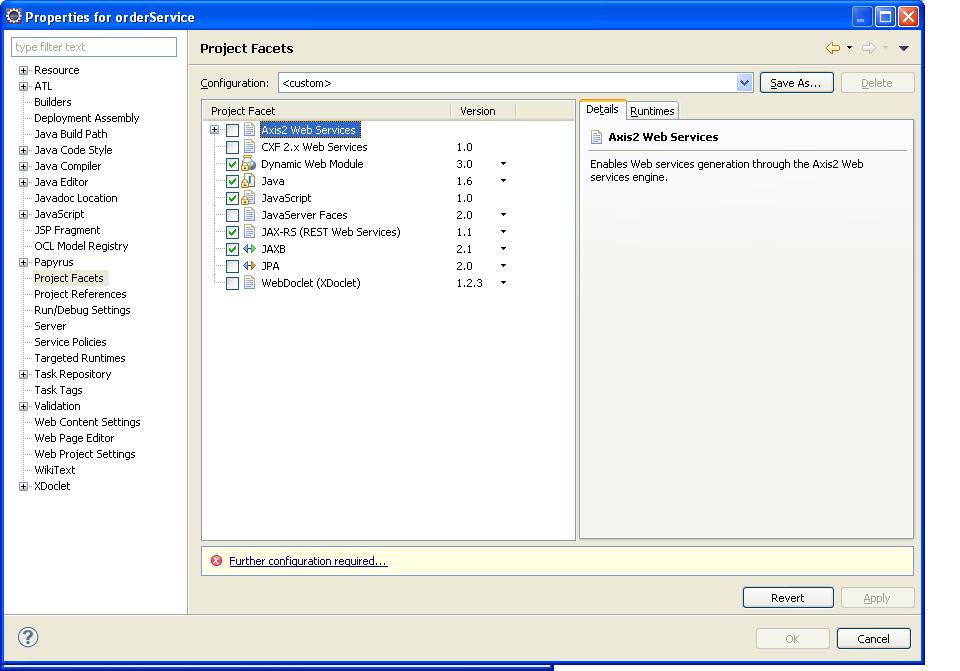Switch to the Details tab
This screenshot has width=960, height=671.
[x=602, y=110]
